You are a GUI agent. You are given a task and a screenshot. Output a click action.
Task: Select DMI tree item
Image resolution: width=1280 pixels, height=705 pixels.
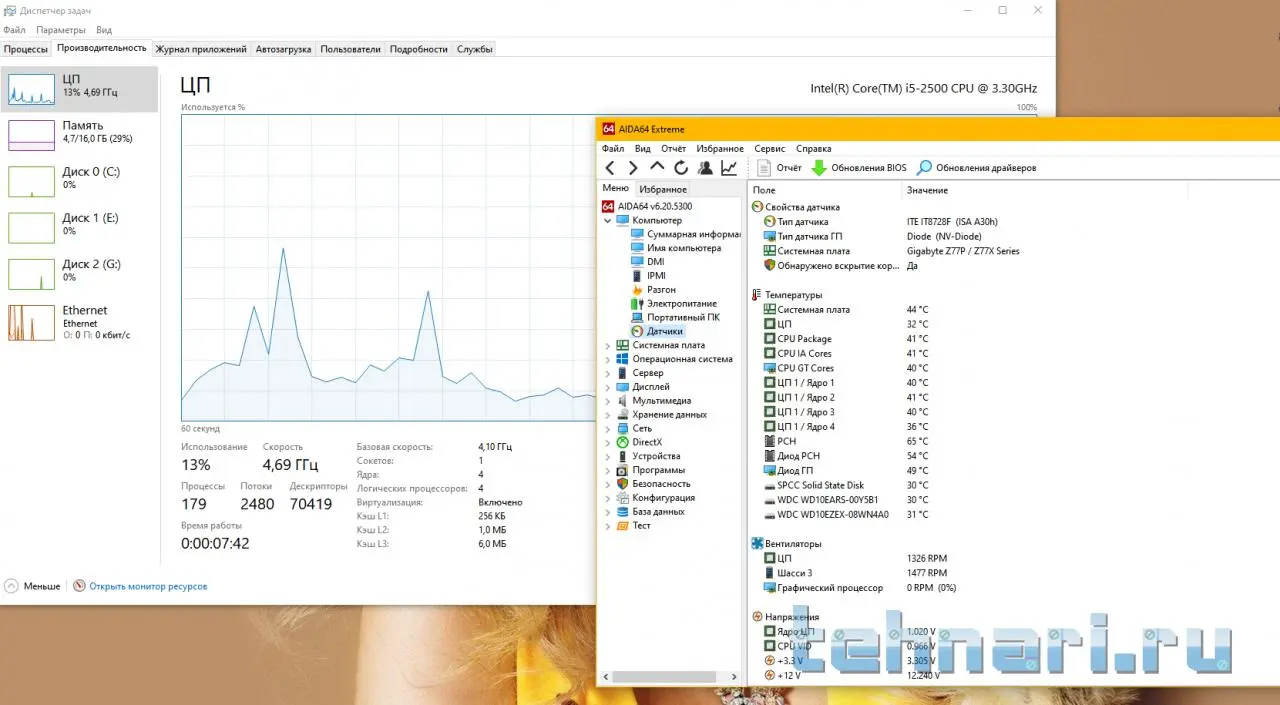648,262
